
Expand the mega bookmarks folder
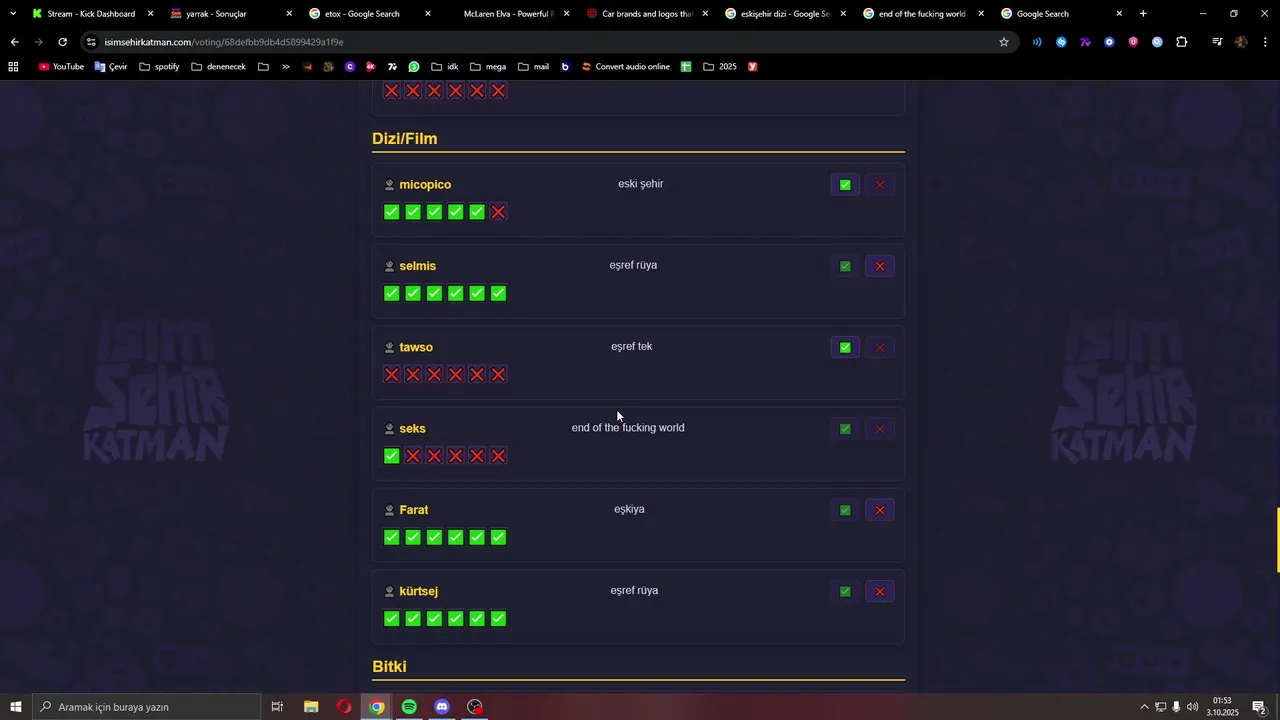click(x=488, y=67)
